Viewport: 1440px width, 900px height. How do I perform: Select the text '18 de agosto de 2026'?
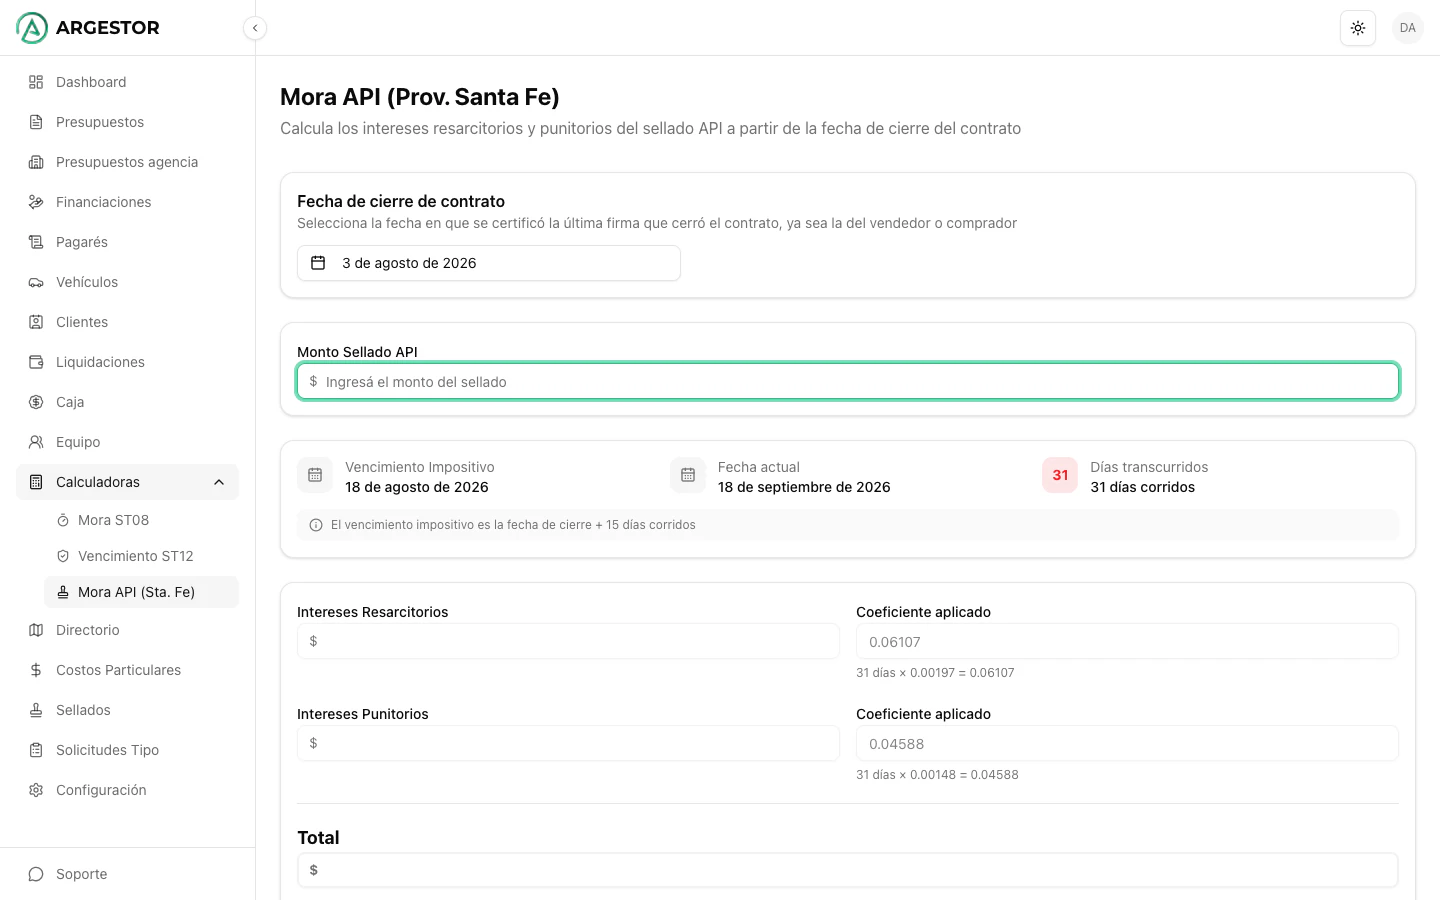click(x=417, y=487)
